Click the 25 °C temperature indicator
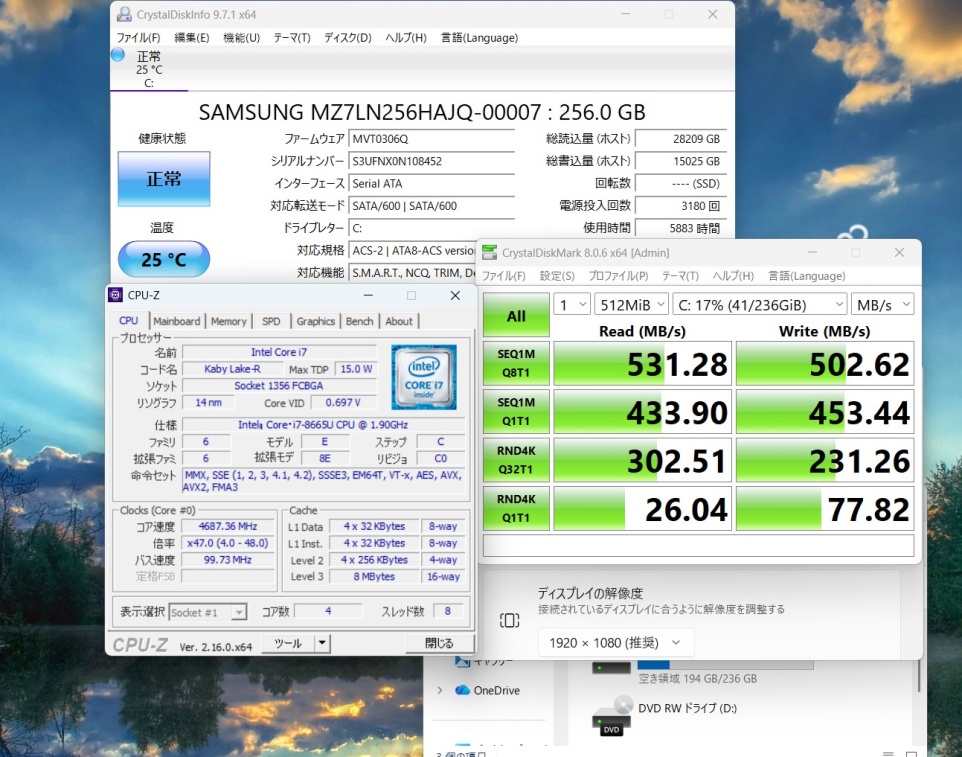This screenshot has width=962, height=757. pyautogui.click(x=163, y=260)
